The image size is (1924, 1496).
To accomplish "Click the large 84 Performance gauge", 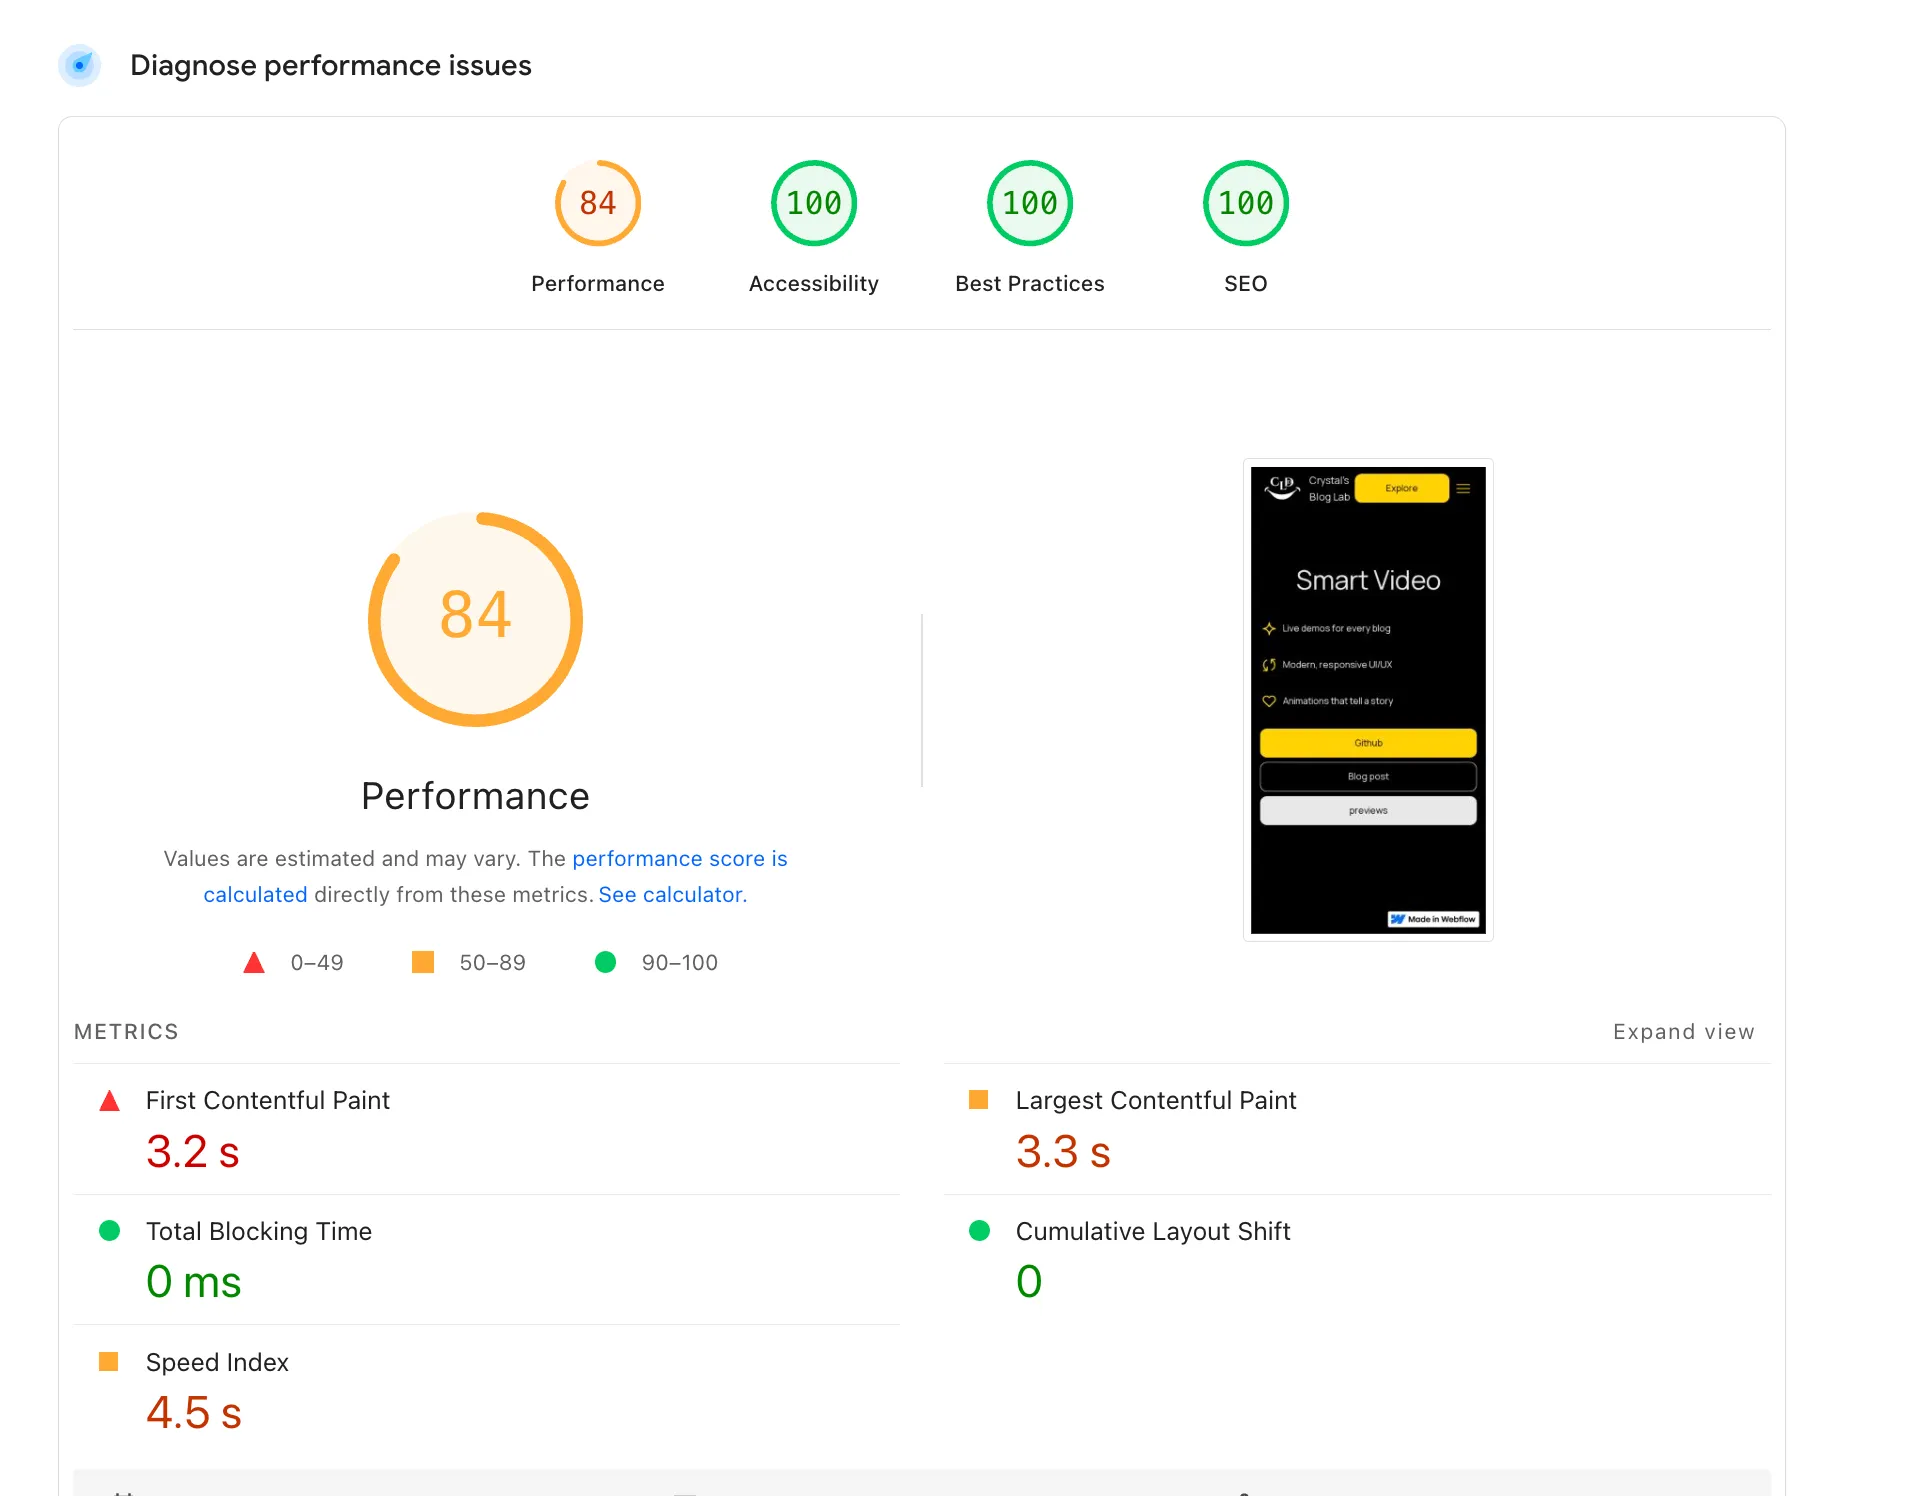I will coord(475,619).
